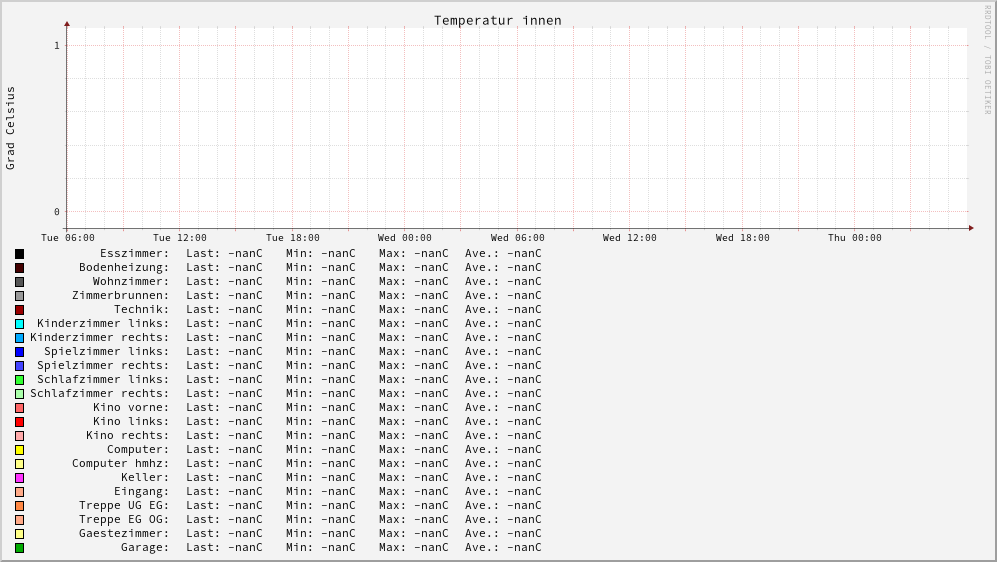Click the Technik row's Max value
997x562 pixels.
(414, 310)
